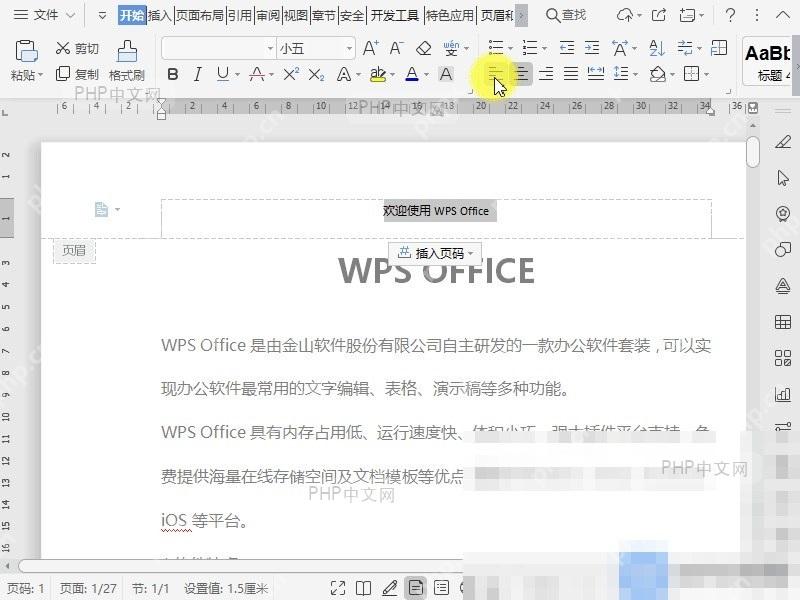Increase font size with A+ icon
The image size is (800, 600).
pyautogui.click(x=370, y=48)
